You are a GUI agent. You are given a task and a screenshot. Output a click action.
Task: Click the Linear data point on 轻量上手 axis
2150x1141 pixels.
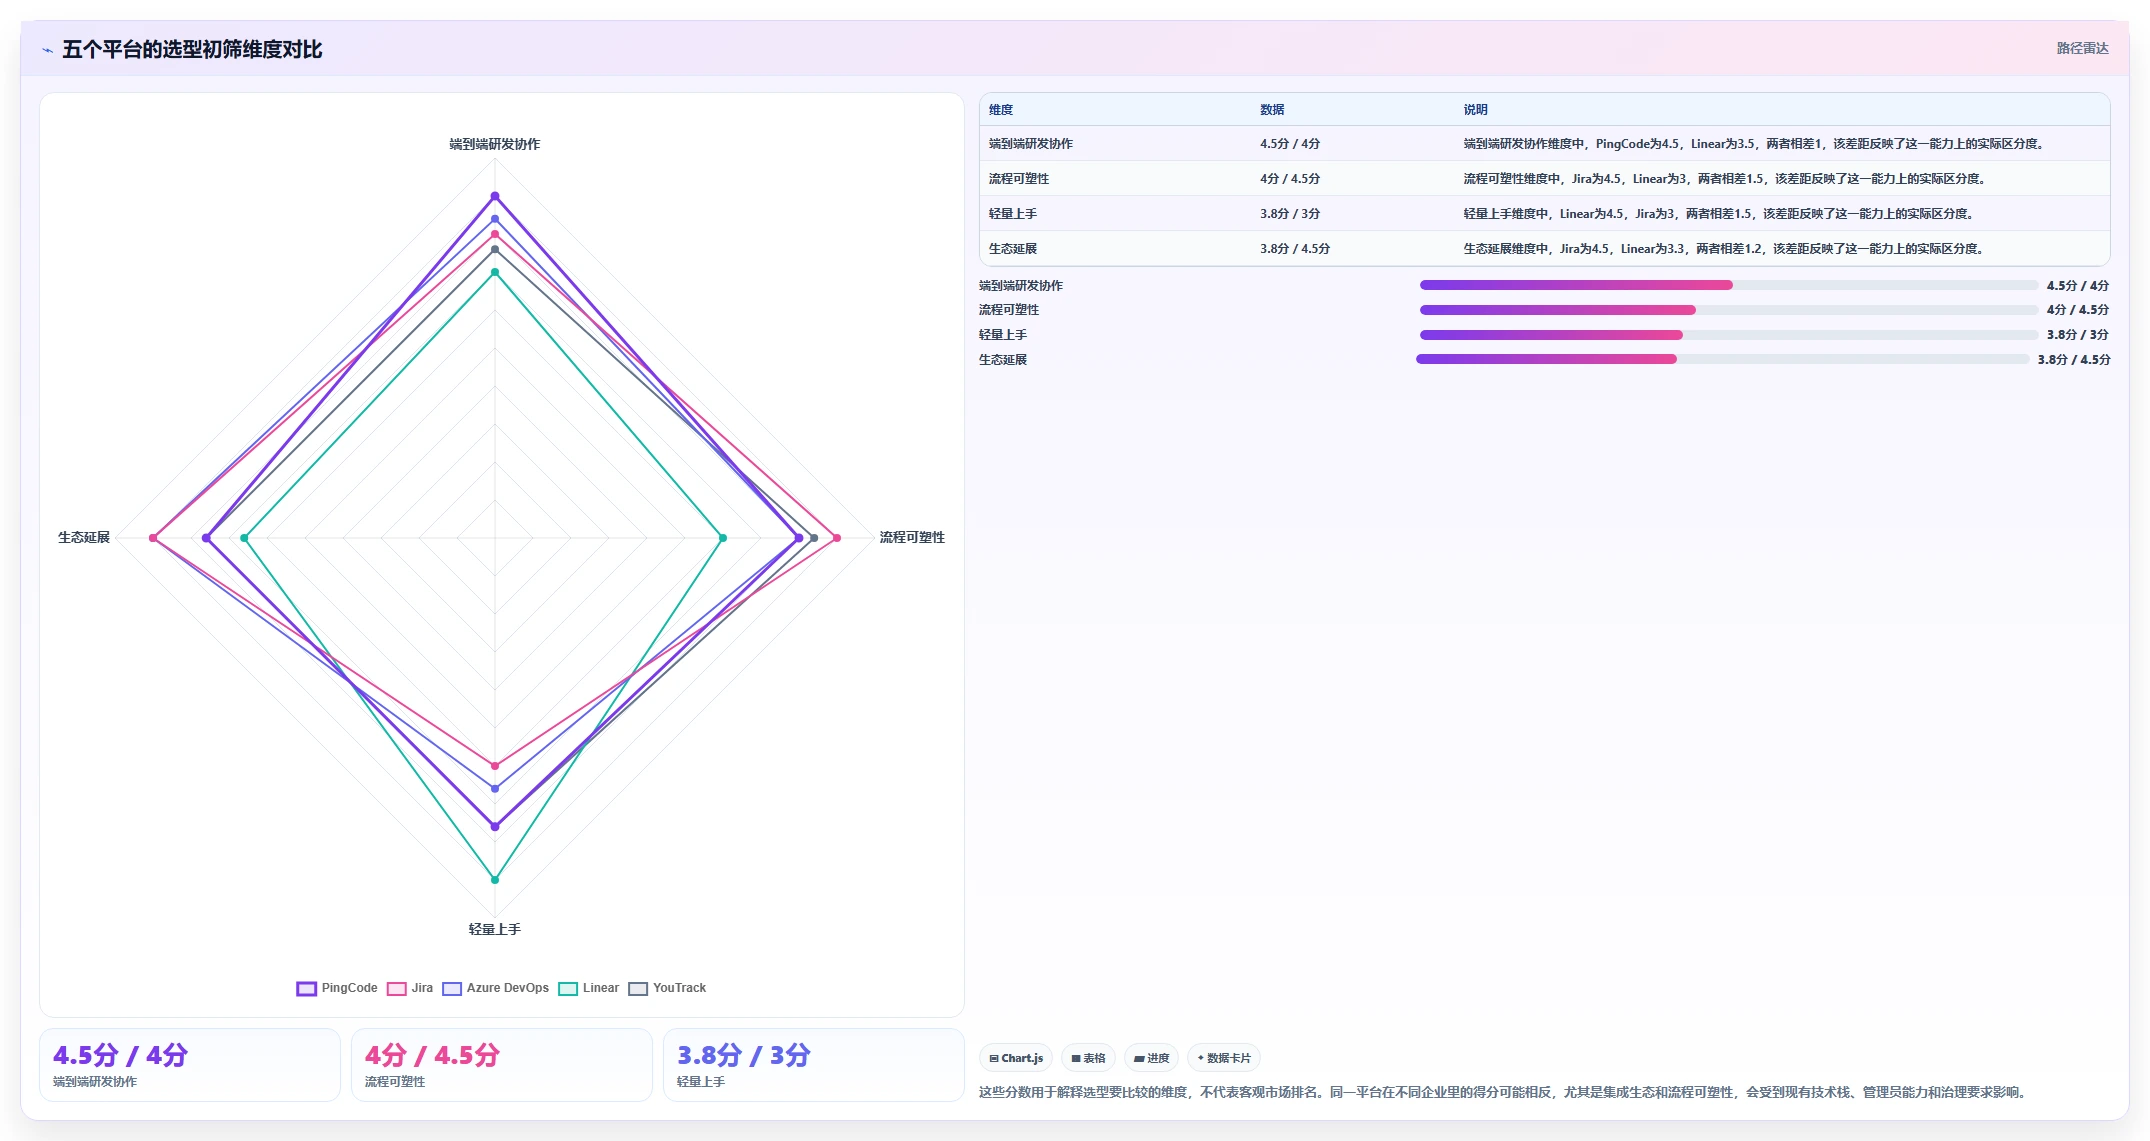(495, 880)
